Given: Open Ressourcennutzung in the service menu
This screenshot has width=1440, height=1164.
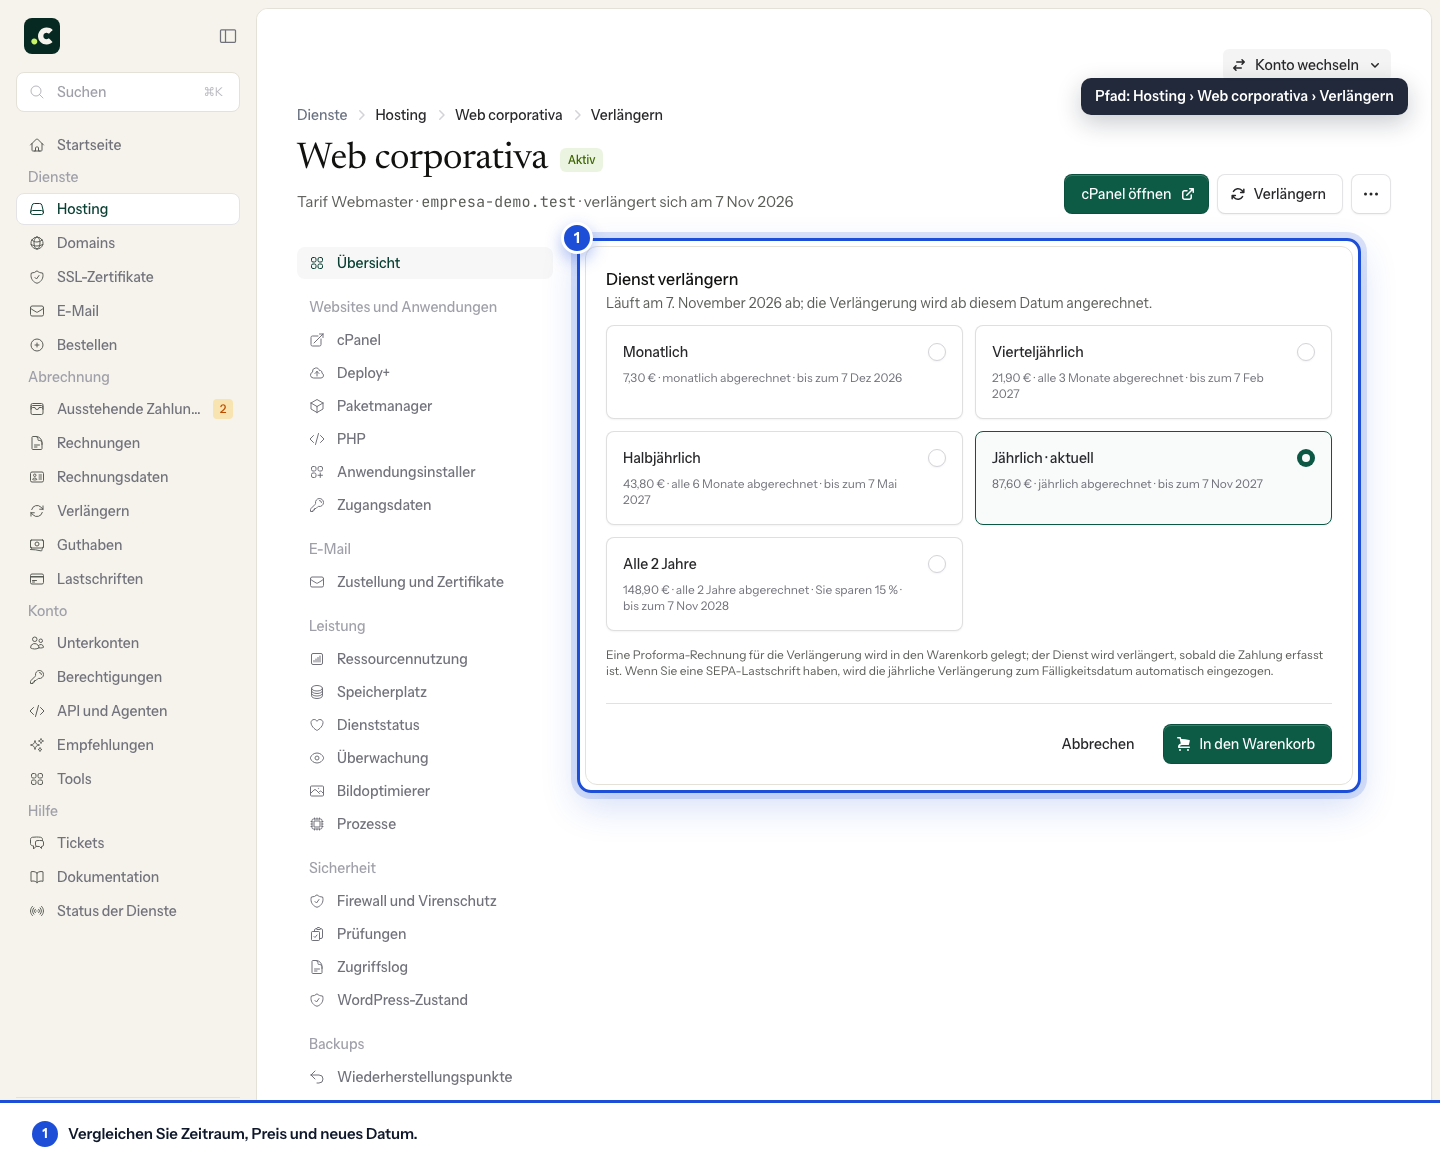Looking at the screenshot, I should click(x=425, y=659).
